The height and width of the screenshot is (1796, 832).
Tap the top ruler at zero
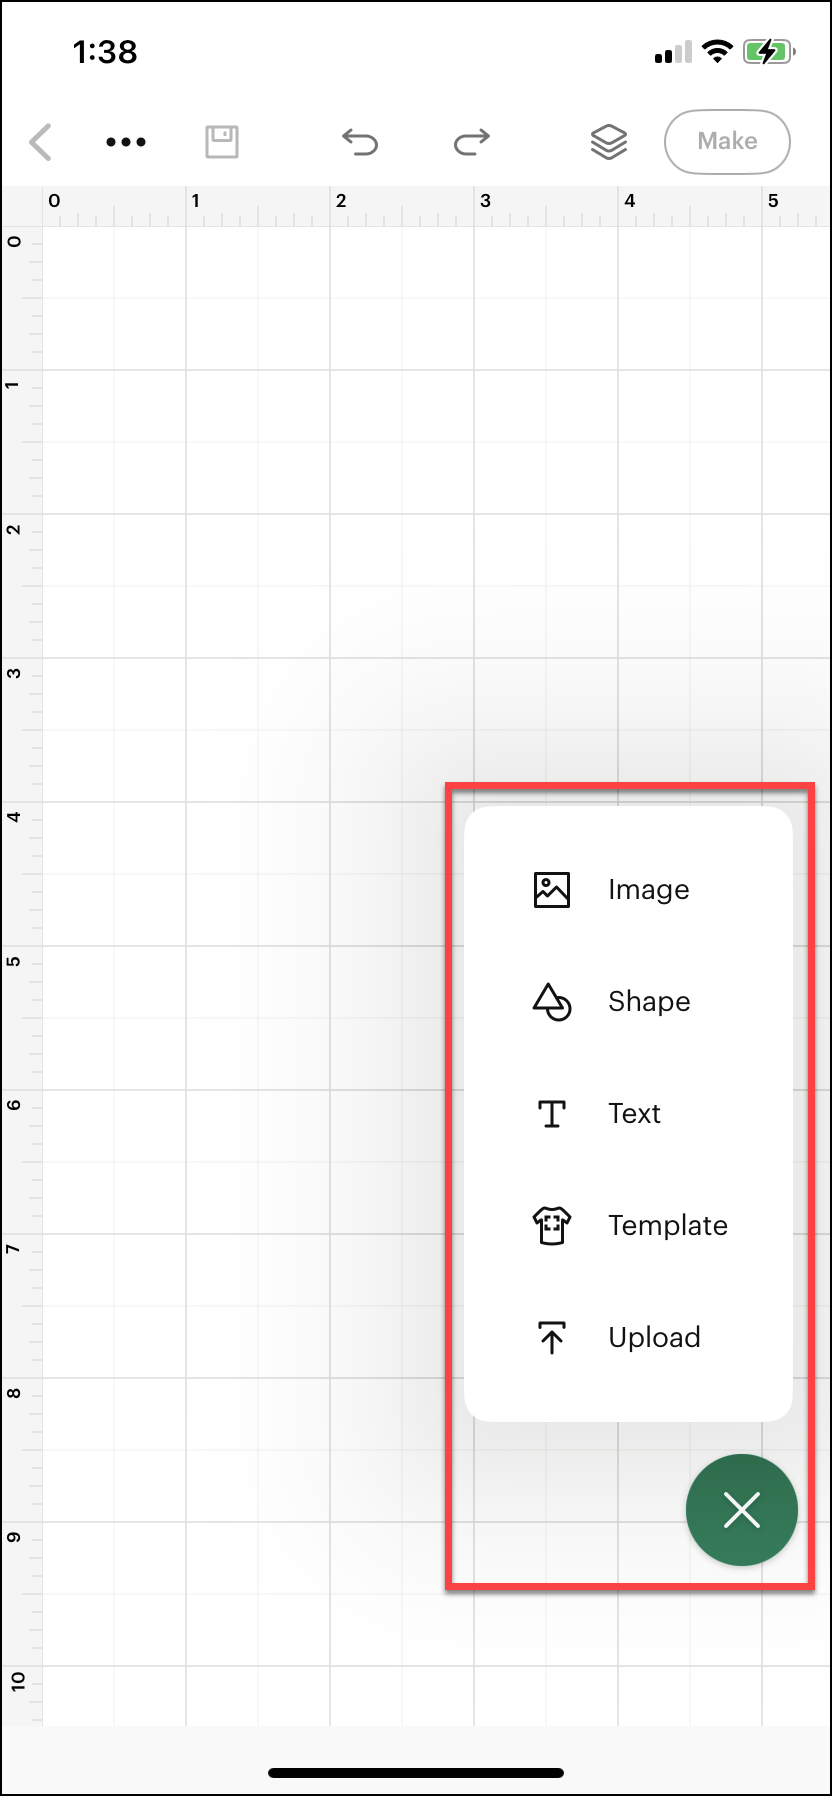coord(54,201)
